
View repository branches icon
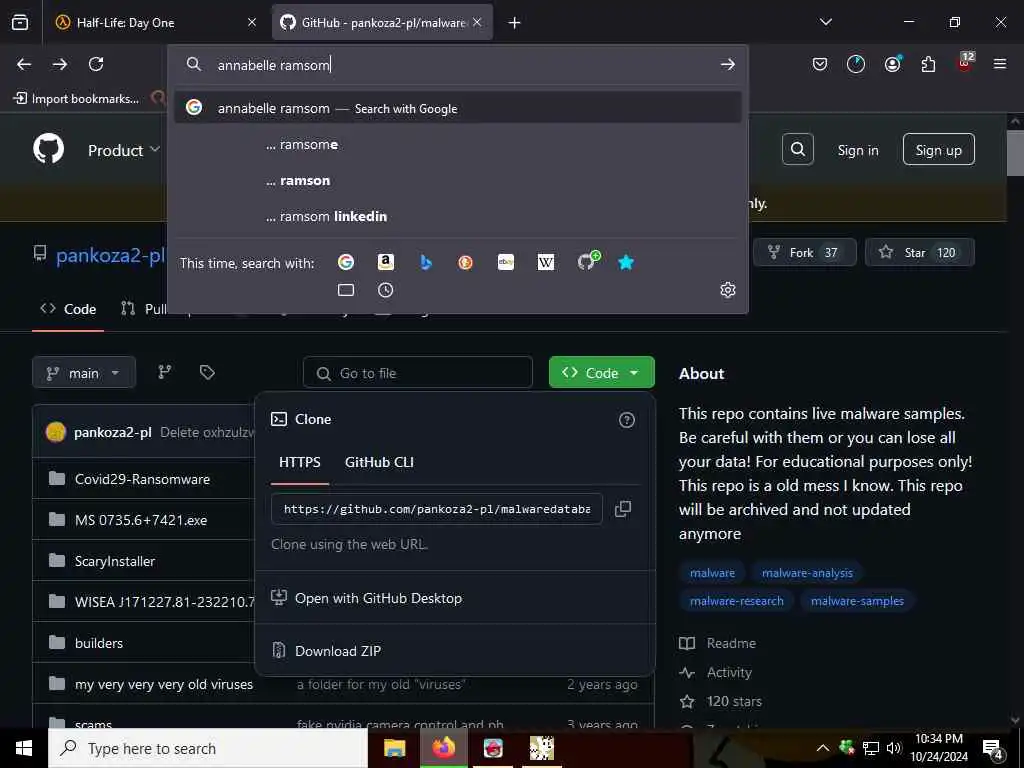pyautogui.click(x=165, y=372)
